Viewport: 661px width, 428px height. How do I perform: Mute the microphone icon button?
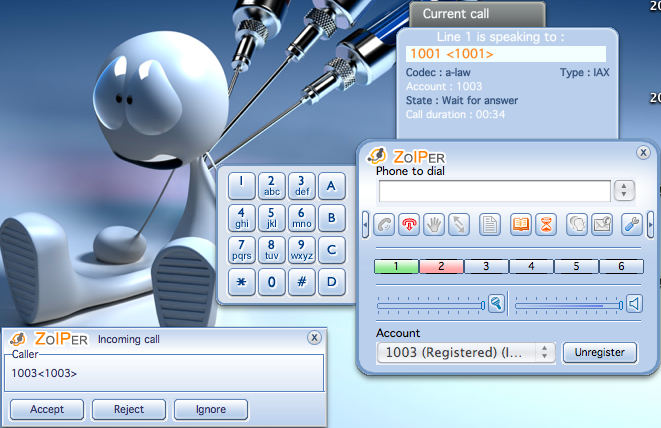[497, 304]
